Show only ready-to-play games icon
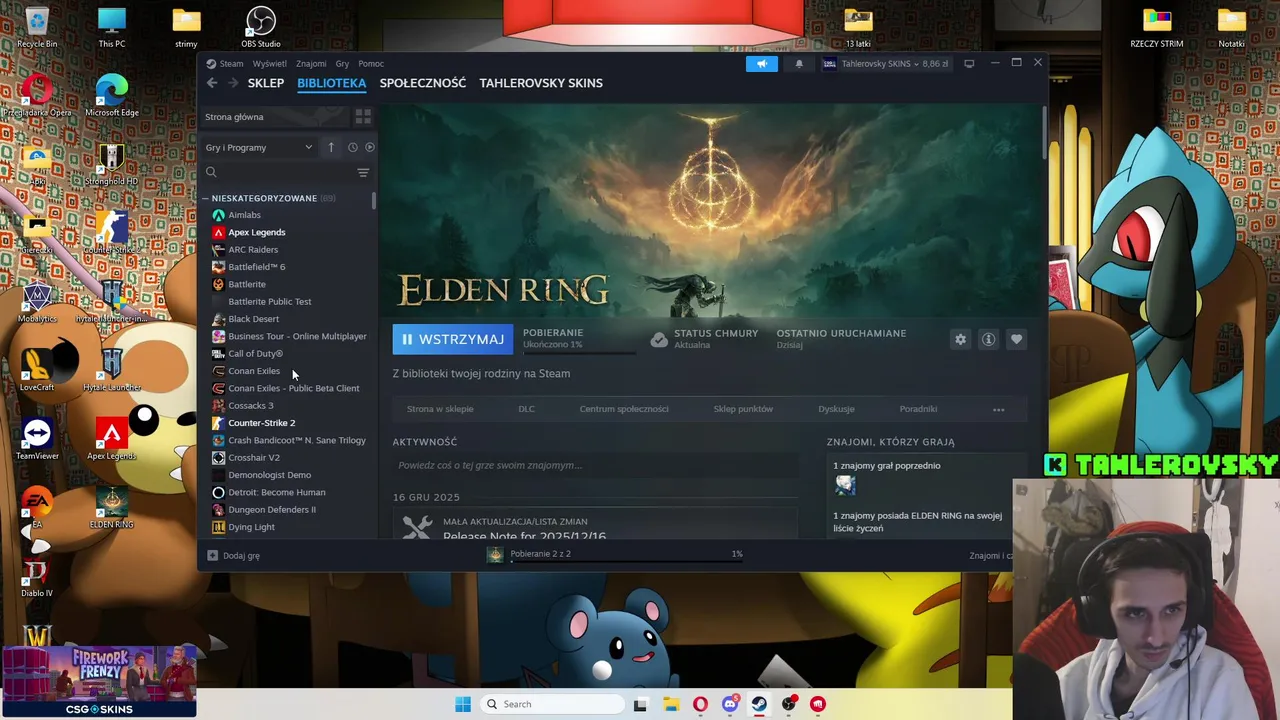 (x=369, y=147)
